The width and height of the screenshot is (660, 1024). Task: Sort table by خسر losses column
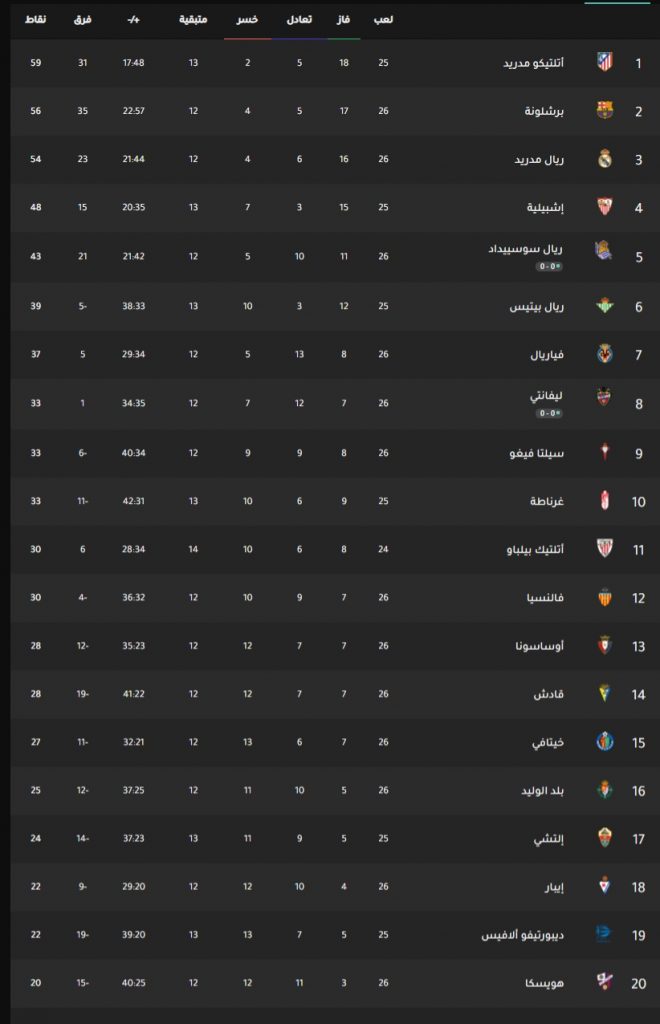click(247, 20)
